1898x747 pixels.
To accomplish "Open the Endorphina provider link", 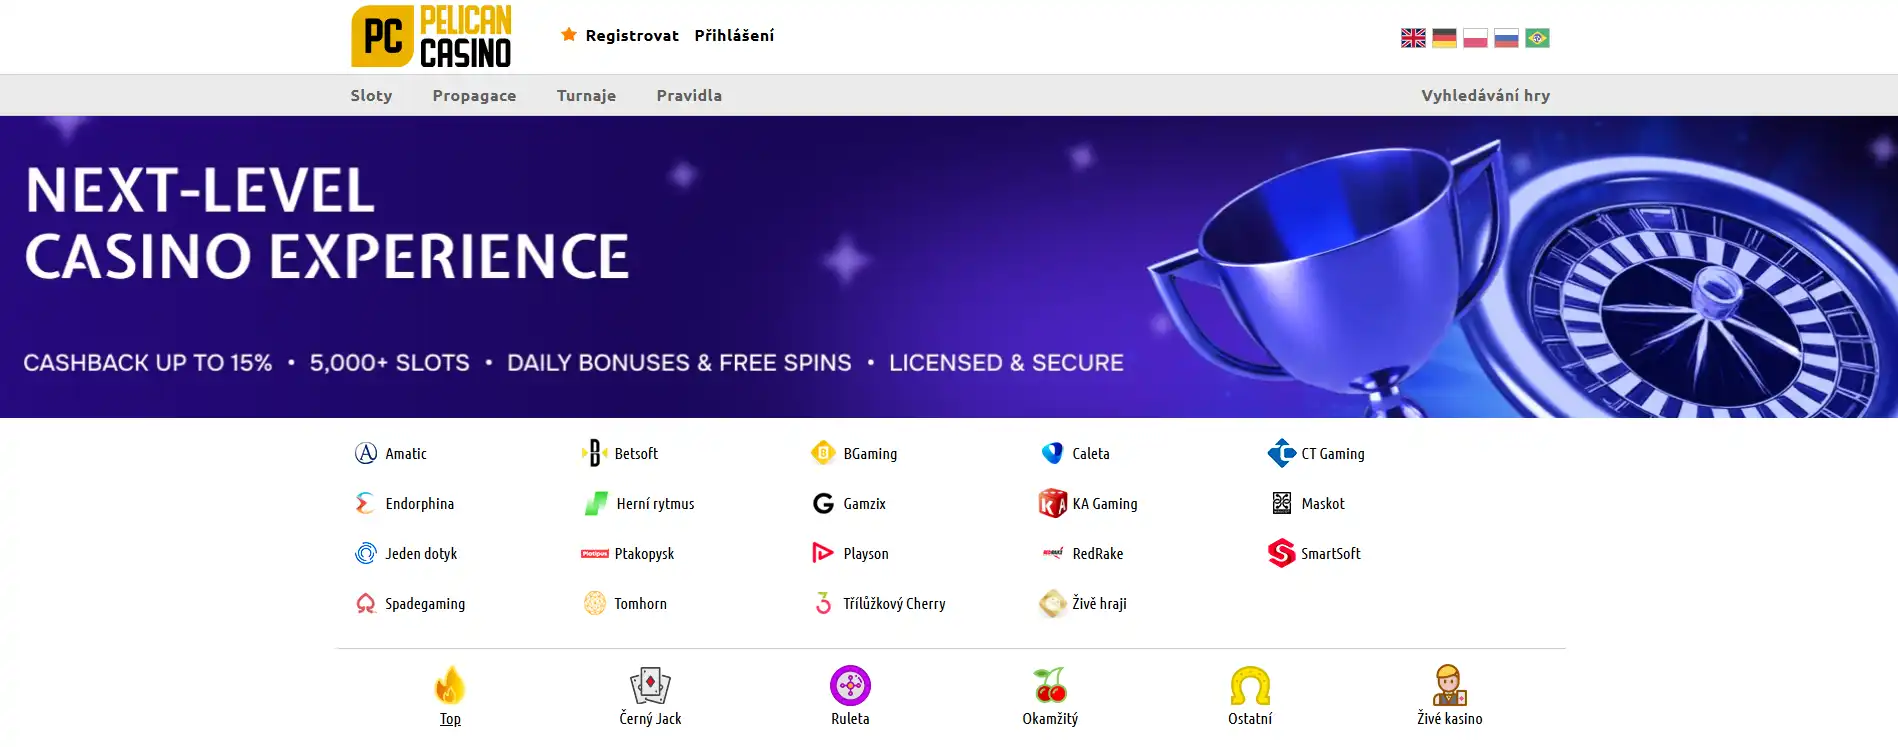I will (420, 503).
